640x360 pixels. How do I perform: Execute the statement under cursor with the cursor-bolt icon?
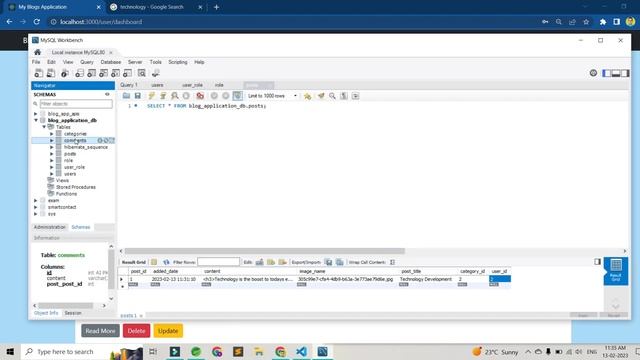163,96
